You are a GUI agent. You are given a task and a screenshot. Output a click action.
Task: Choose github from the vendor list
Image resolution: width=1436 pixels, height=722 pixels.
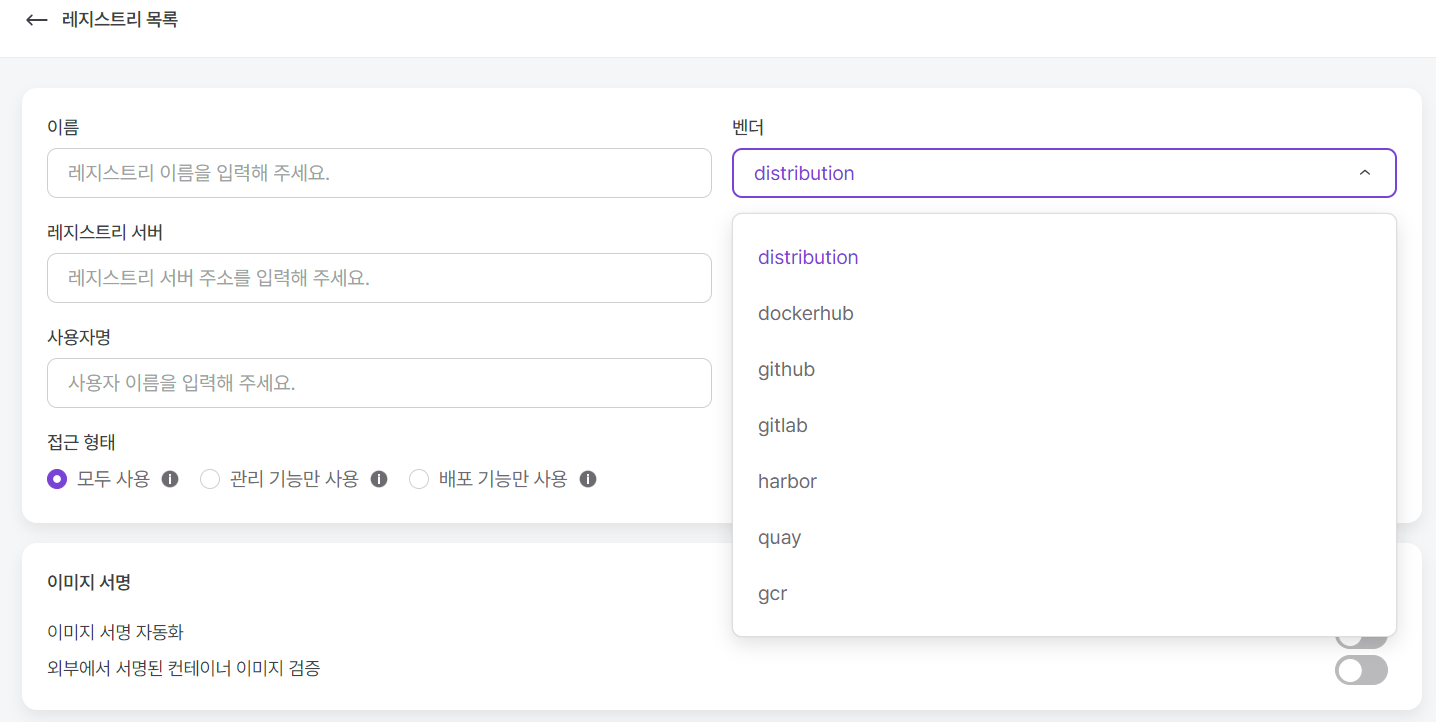pos(1064,369)
